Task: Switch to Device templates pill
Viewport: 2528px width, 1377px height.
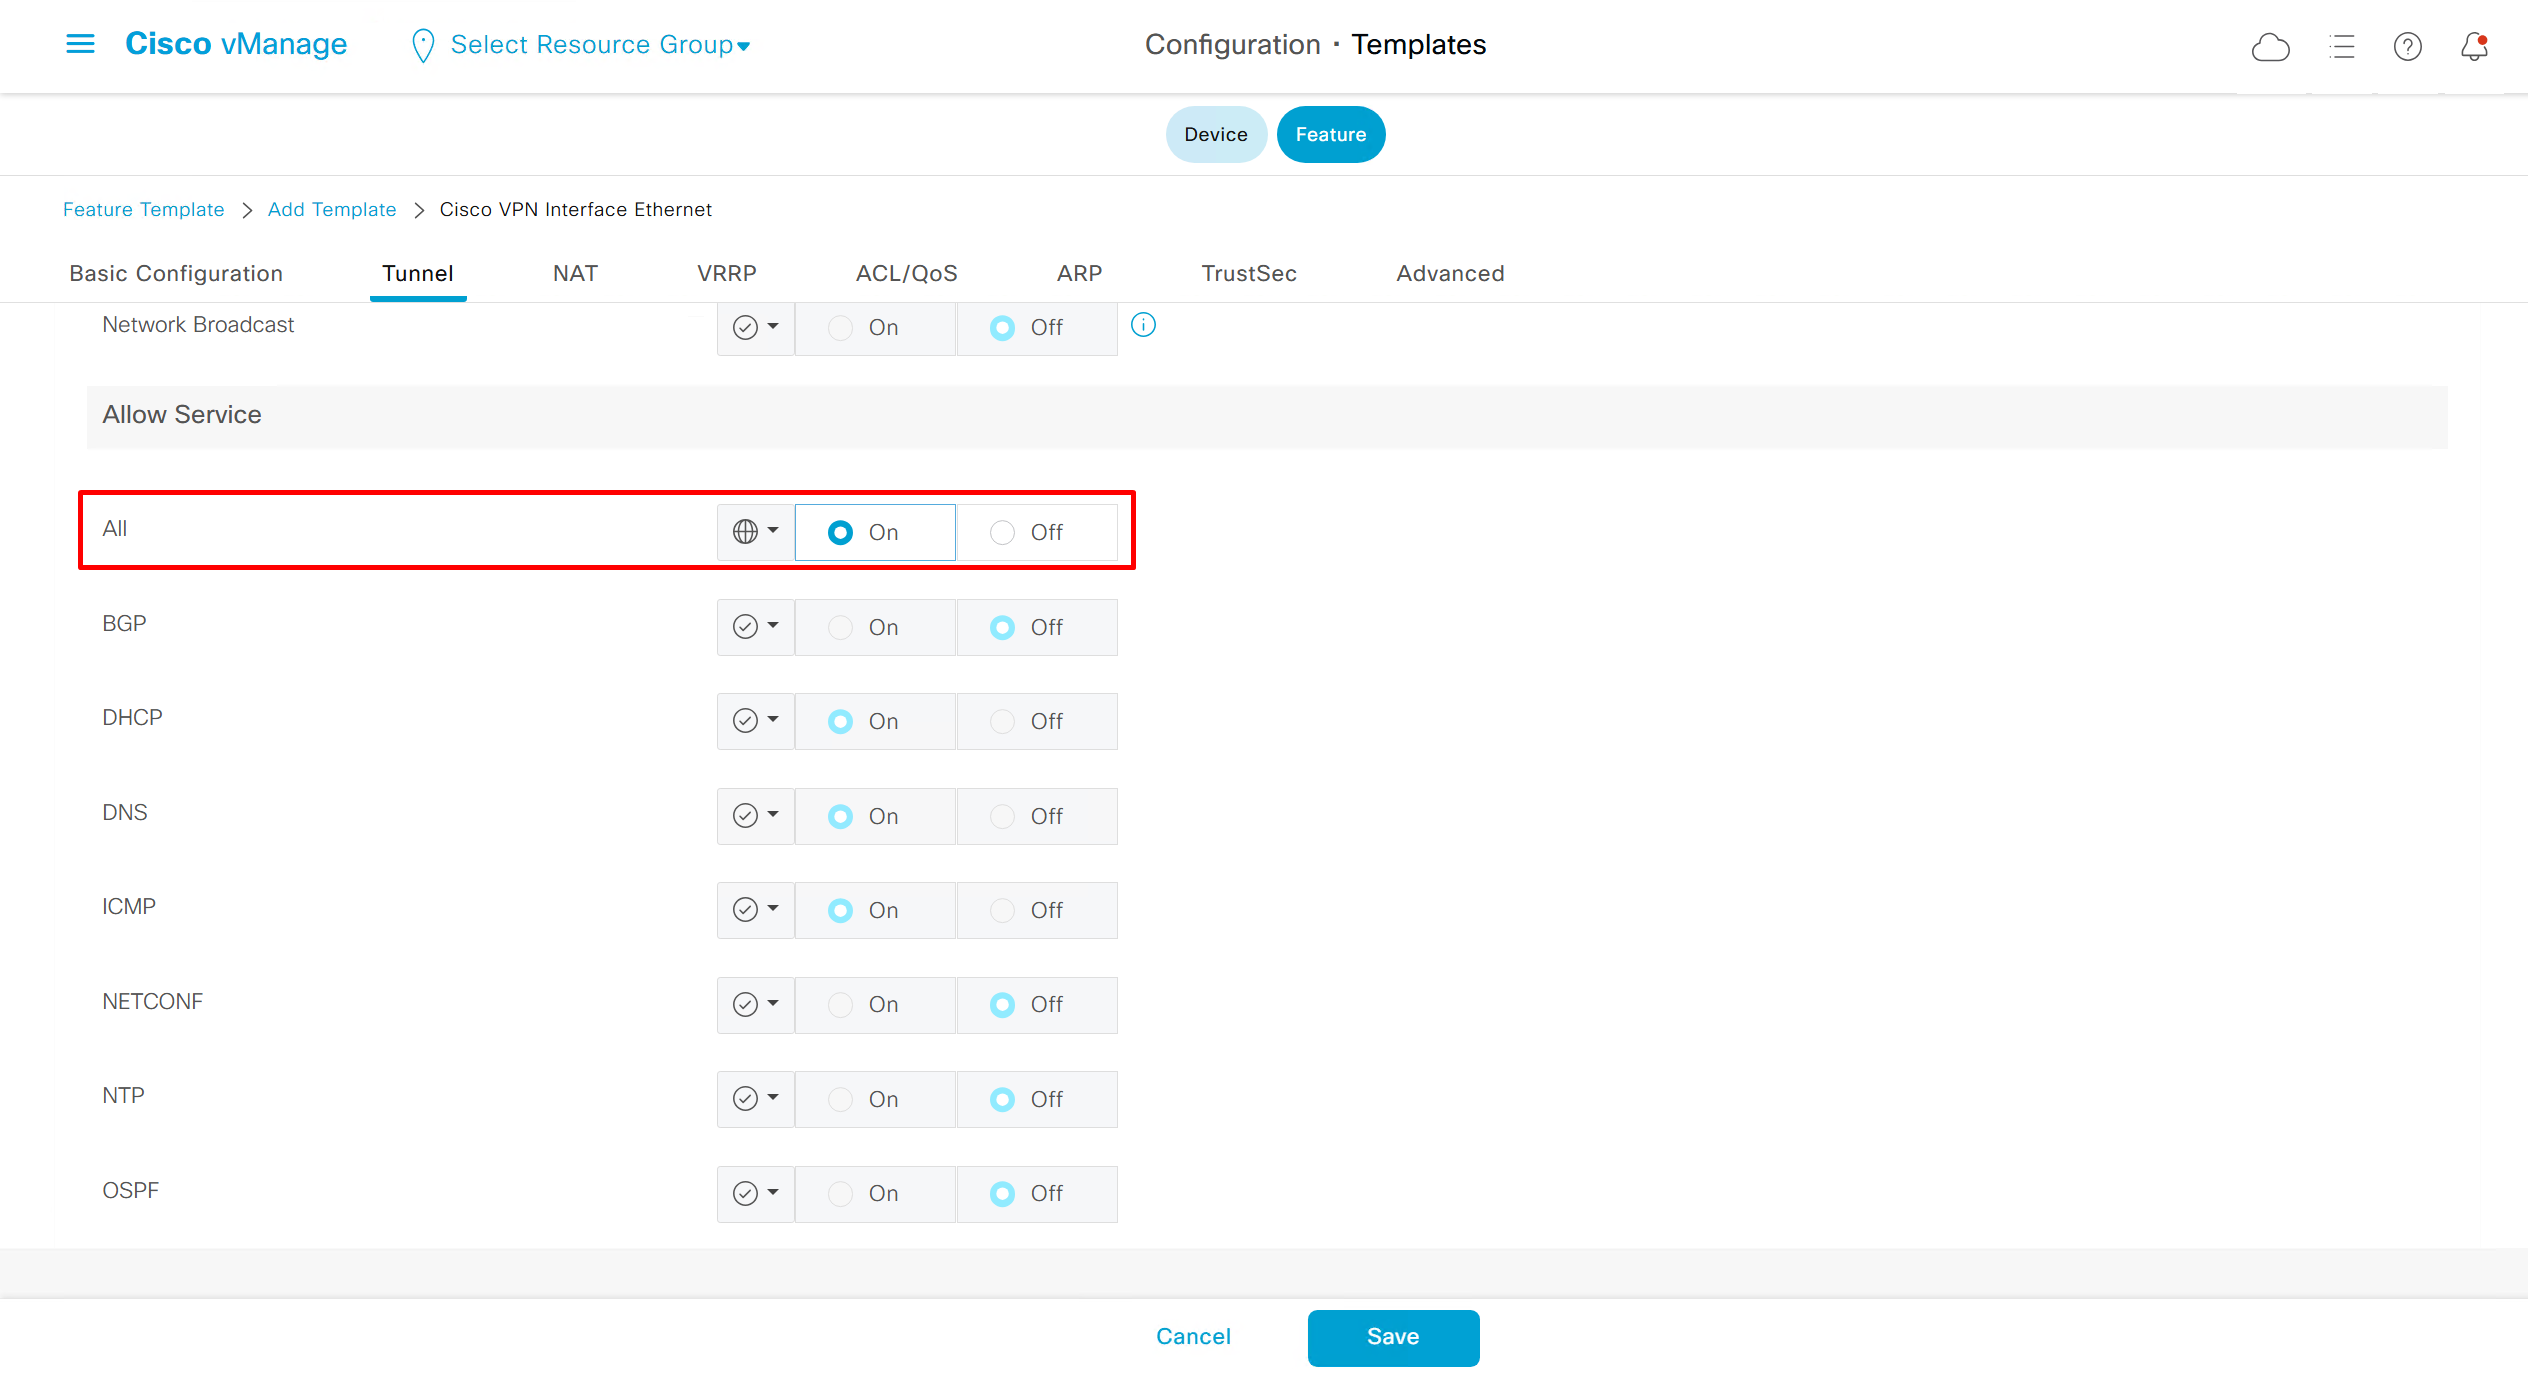Action: (1215, 135)
